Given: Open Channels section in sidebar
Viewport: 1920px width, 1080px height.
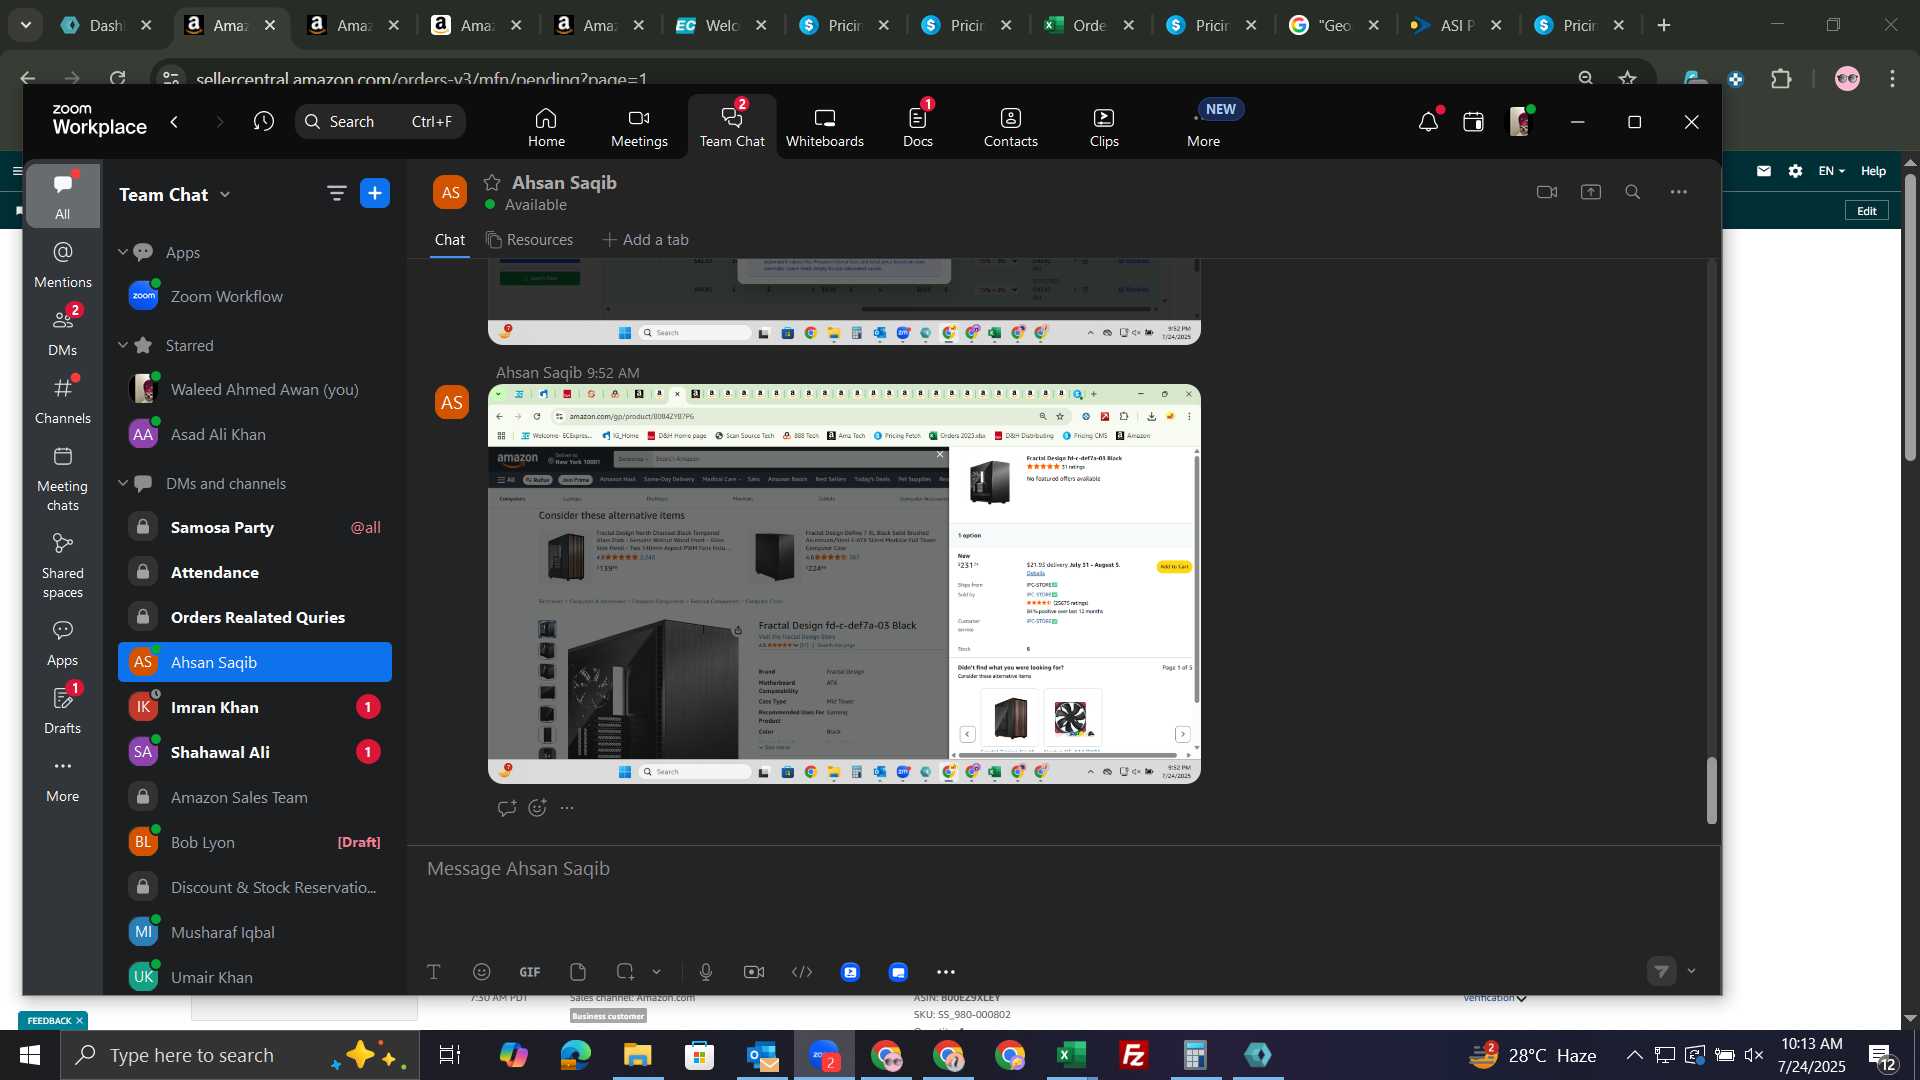Looking at the screenshot, I should click(x=62, y=400).
